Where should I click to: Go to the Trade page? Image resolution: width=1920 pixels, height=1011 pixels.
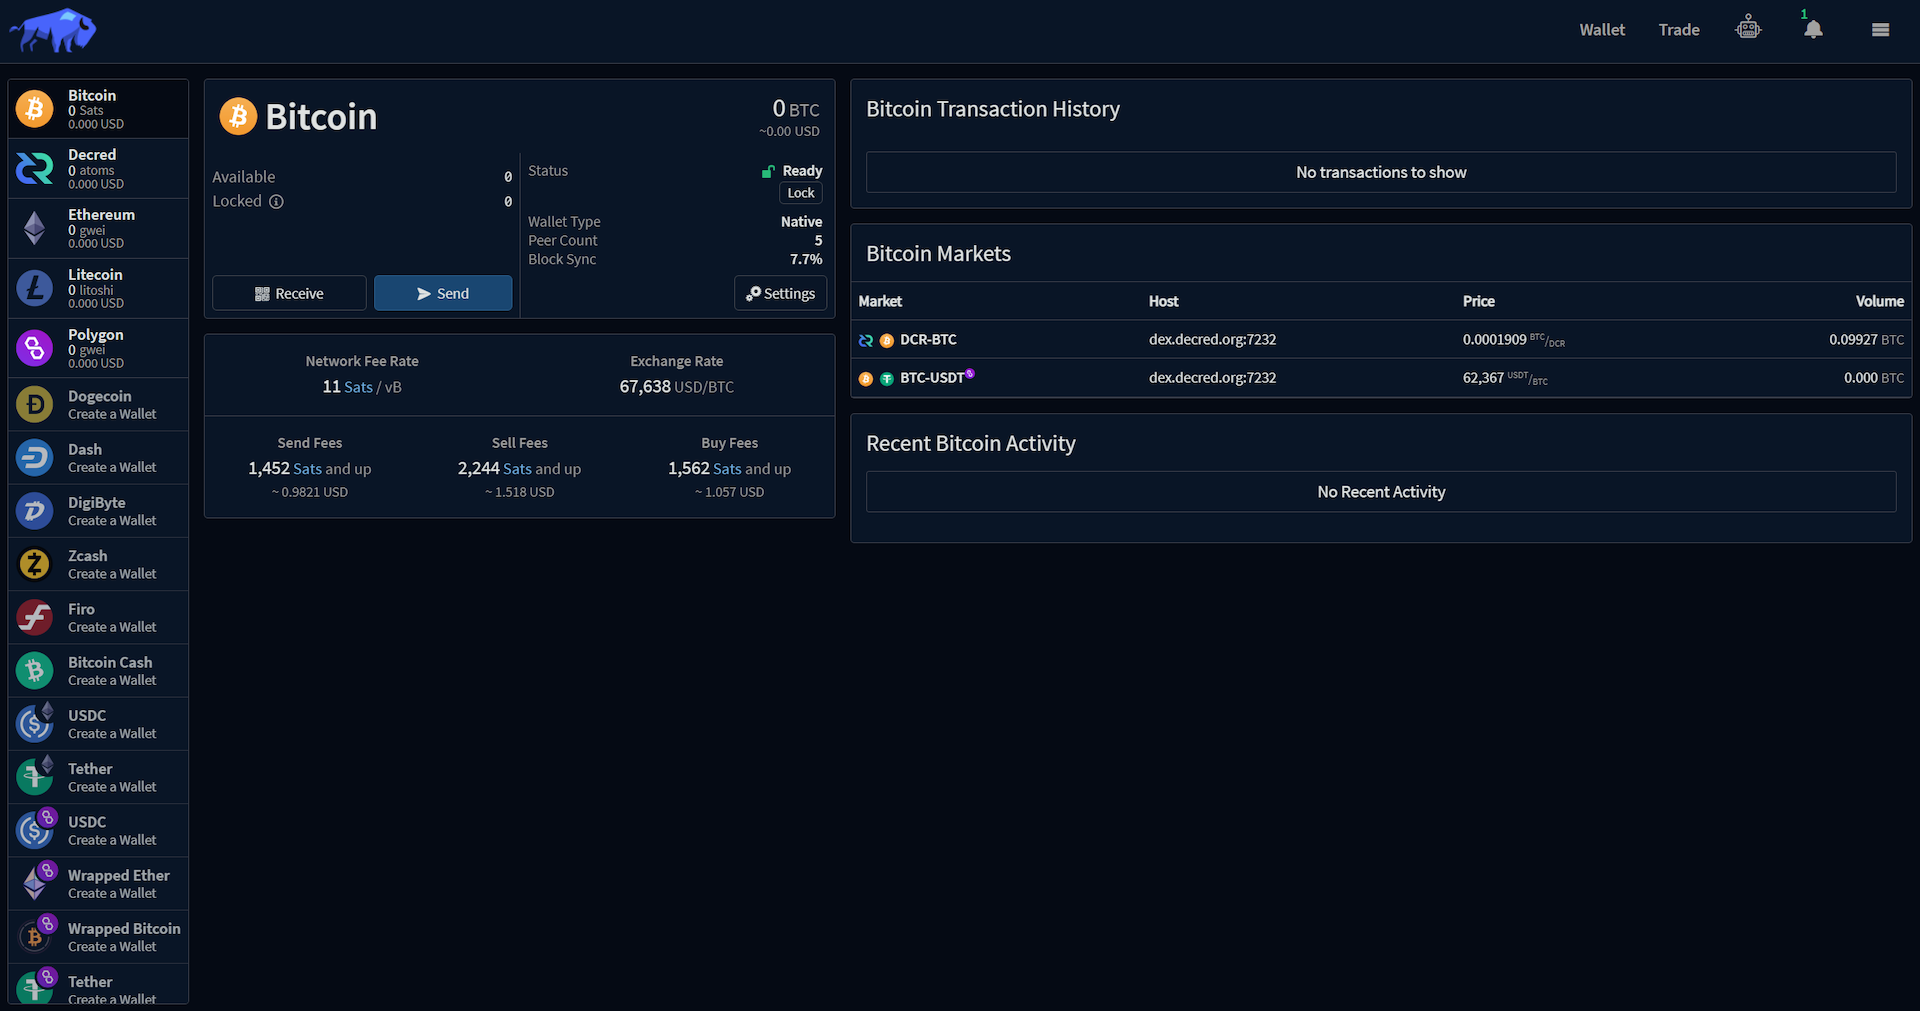1678,30
